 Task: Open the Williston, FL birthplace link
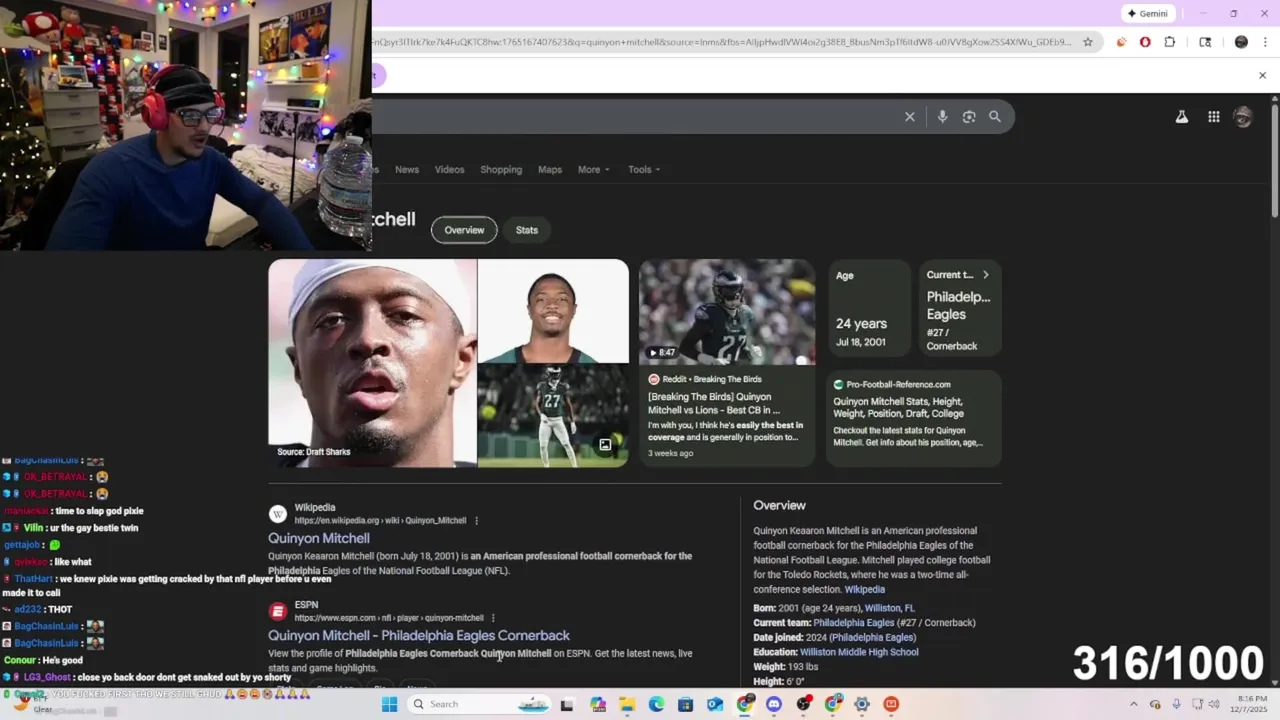click(889, 608)
